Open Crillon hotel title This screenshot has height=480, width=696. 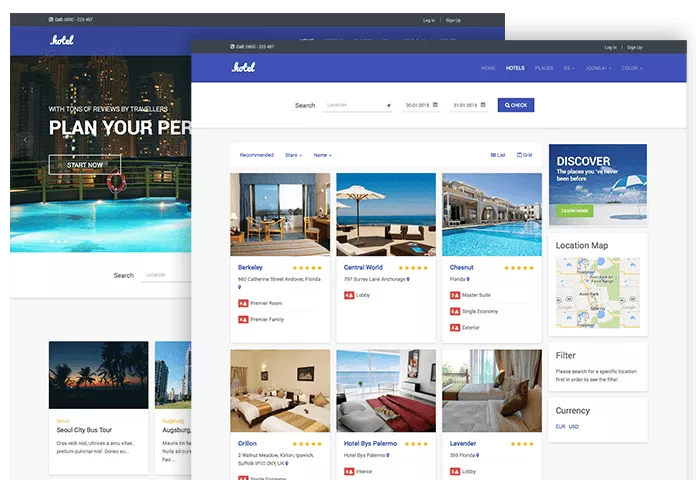point(247,443)
